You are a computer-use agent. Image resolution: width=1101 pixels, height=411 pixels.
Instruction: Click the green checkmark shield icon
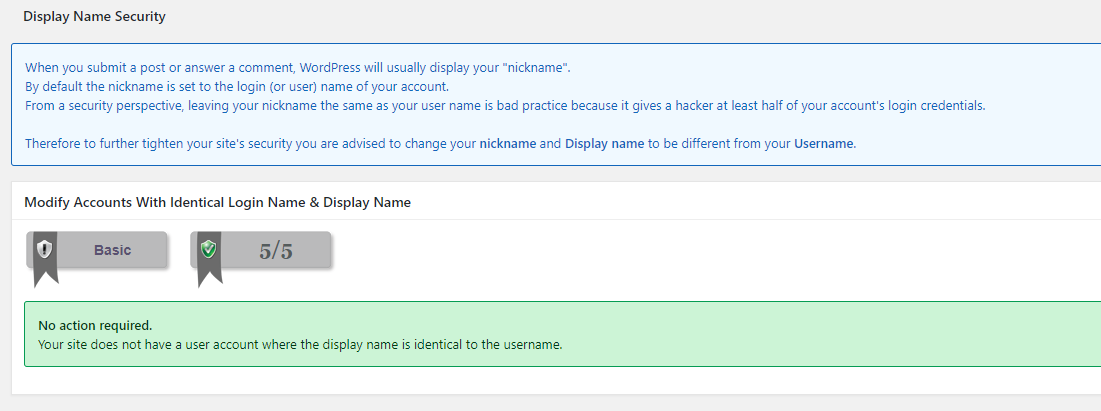pos(209,249)
